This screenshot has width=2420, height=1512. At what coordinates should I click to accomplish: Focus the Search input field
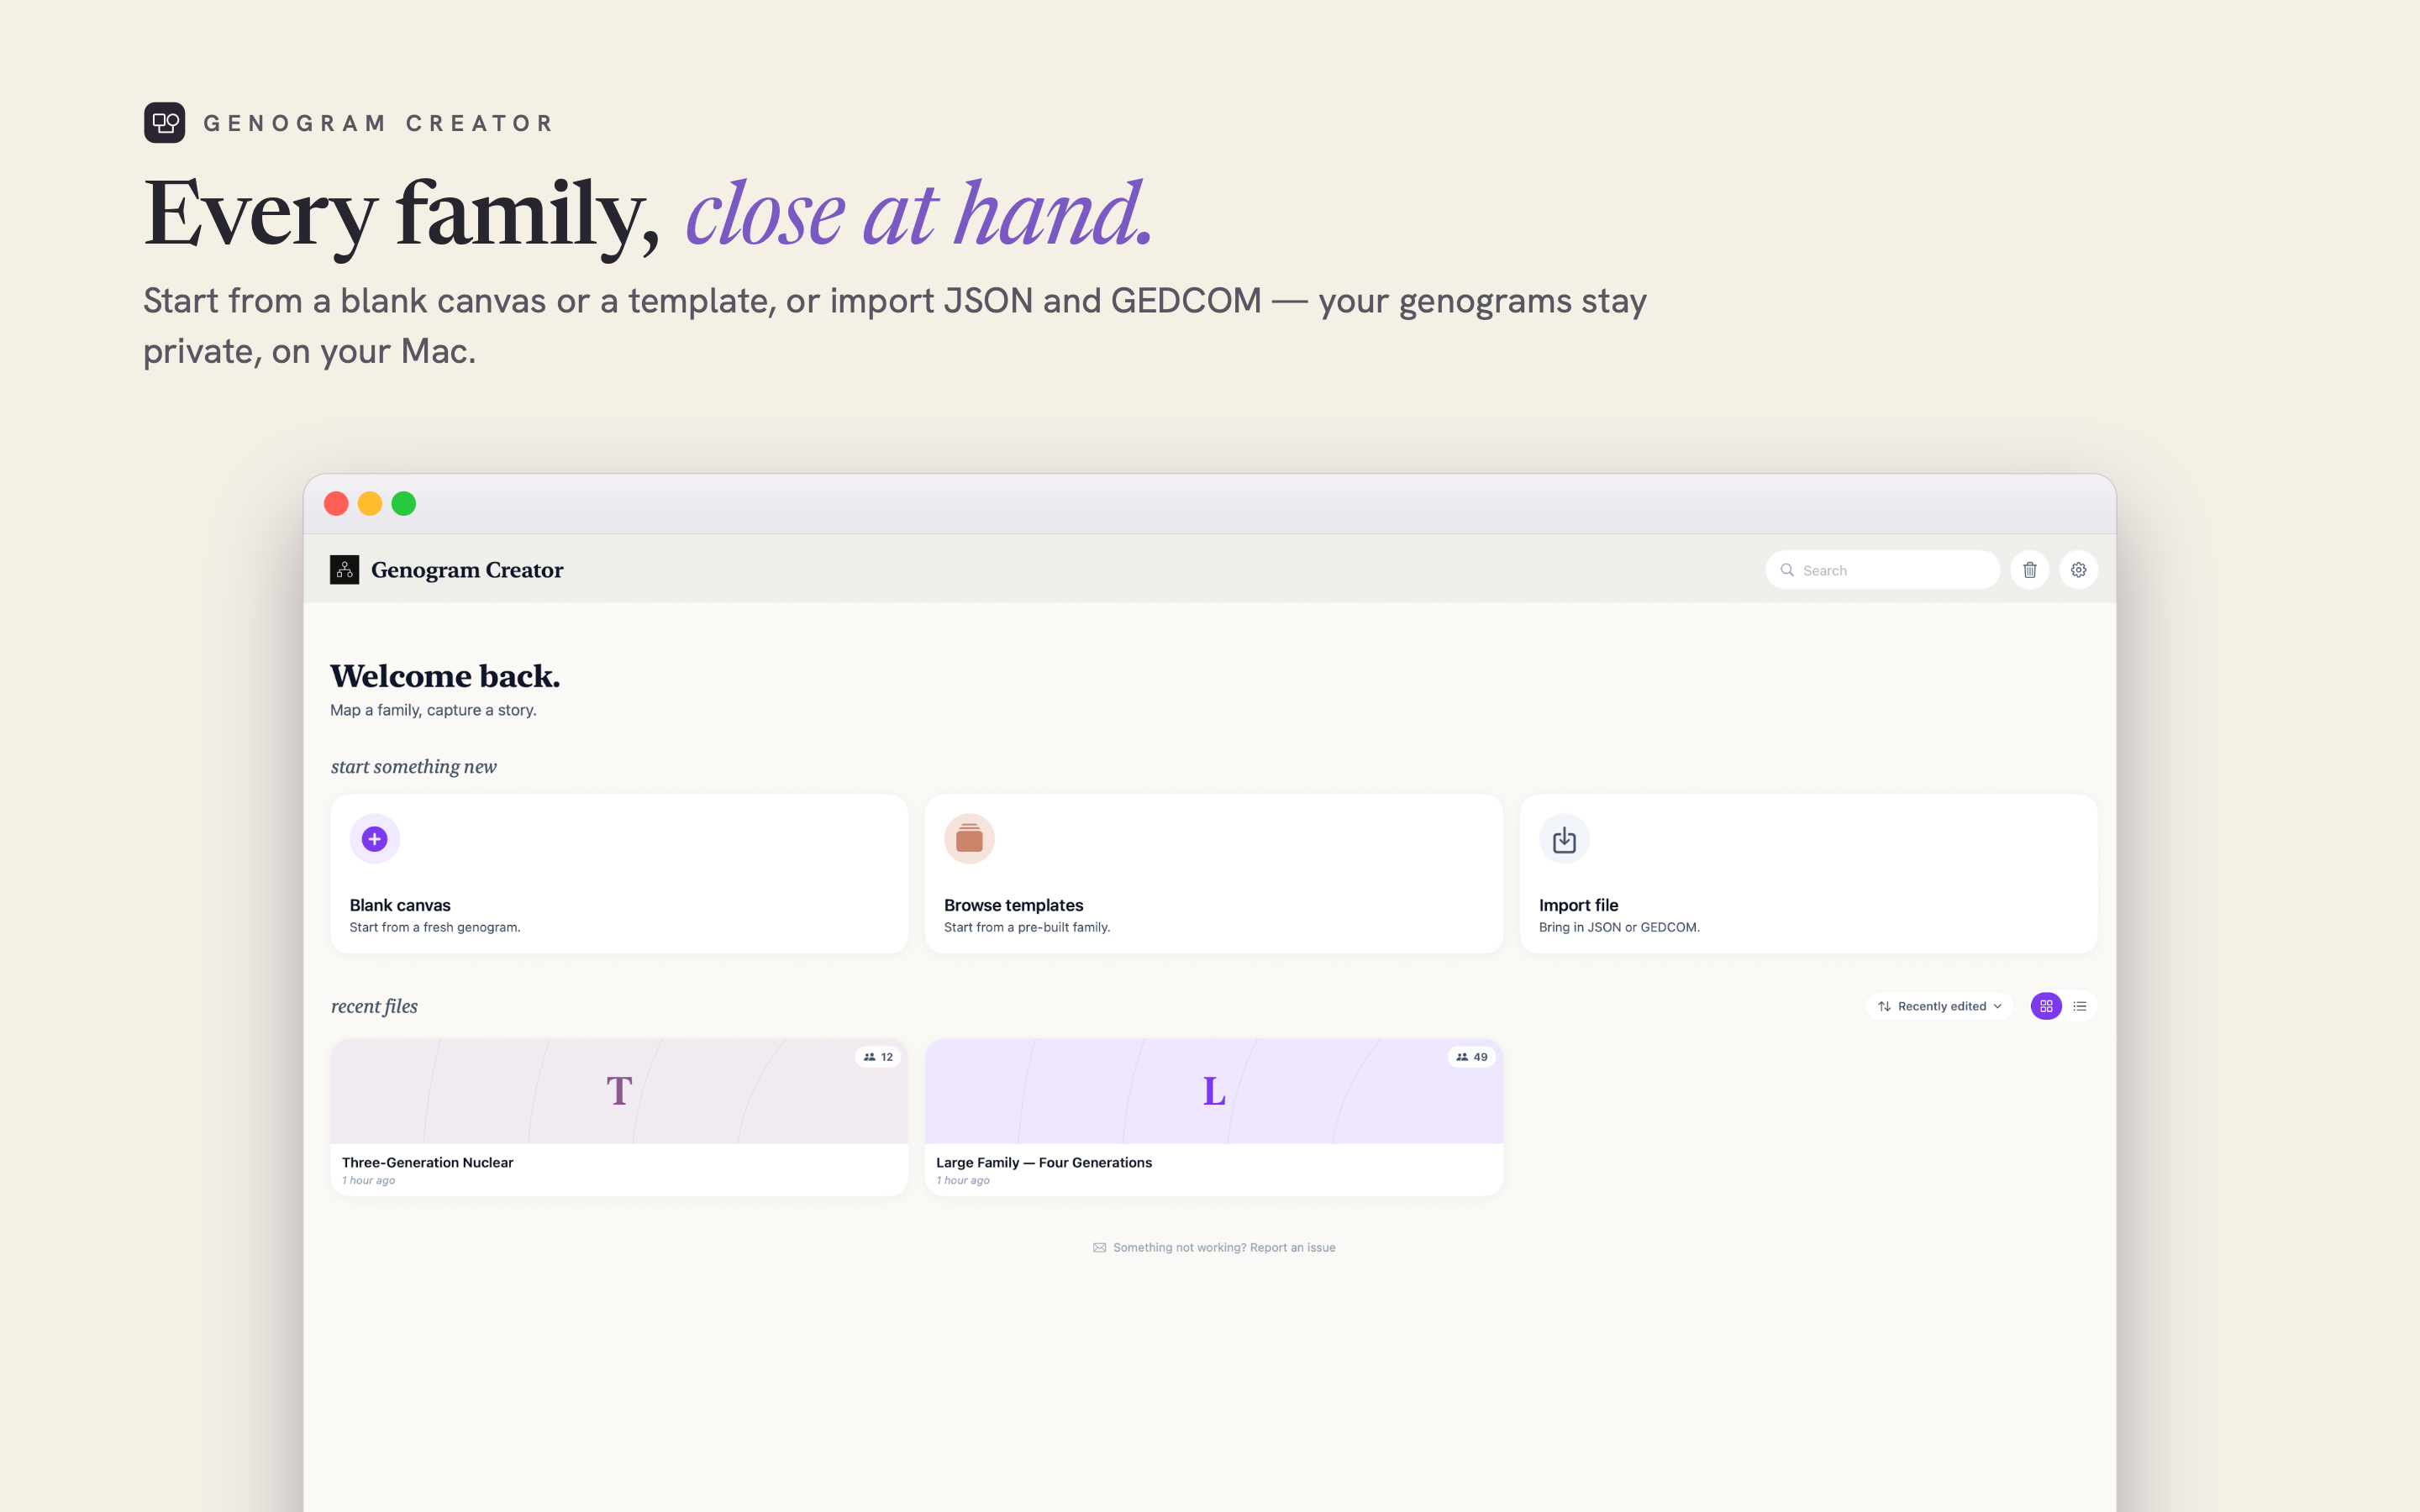(1882, 570)
